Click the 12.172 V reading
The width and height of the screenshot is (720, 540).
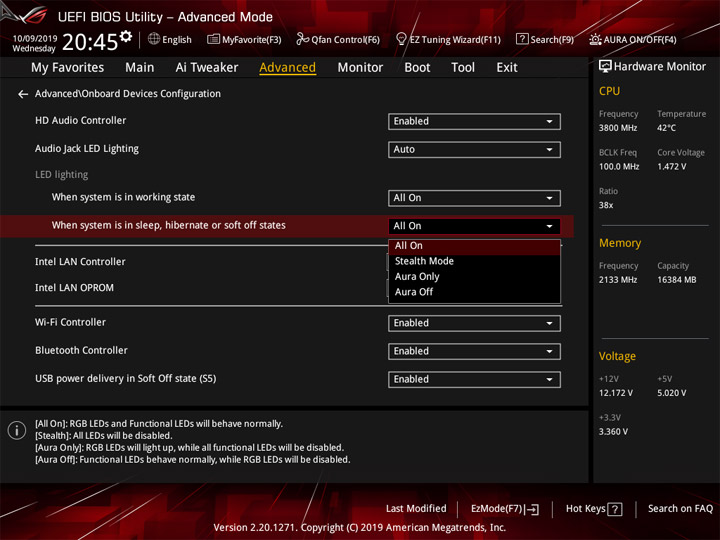[x=616, y=393]
